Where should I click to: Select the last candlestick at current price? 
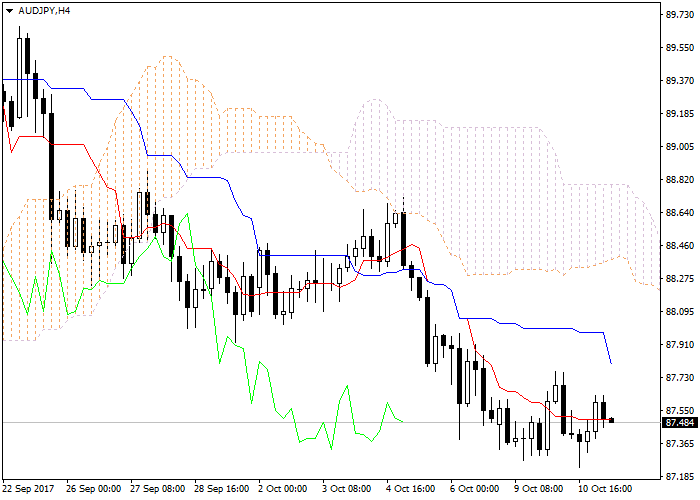pos(612,420)
